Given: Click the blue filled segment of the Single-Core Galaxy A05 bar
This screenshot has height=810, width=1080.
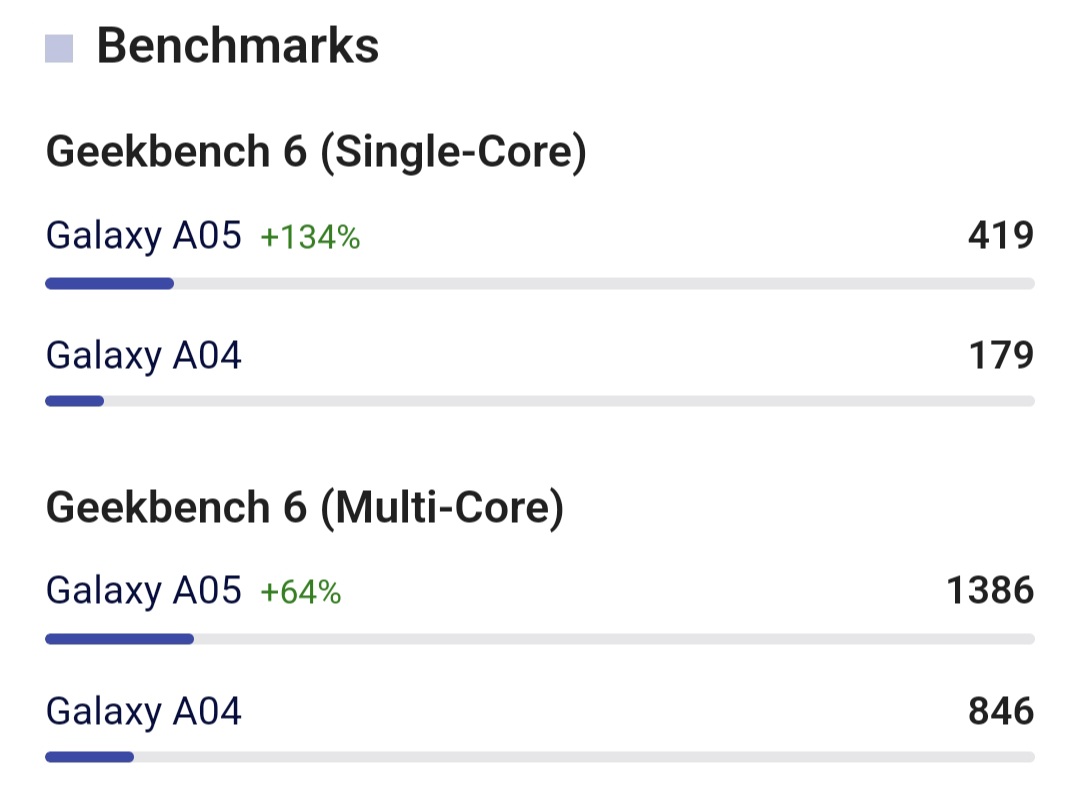Looking at the screenshot, I should [109, 284].
